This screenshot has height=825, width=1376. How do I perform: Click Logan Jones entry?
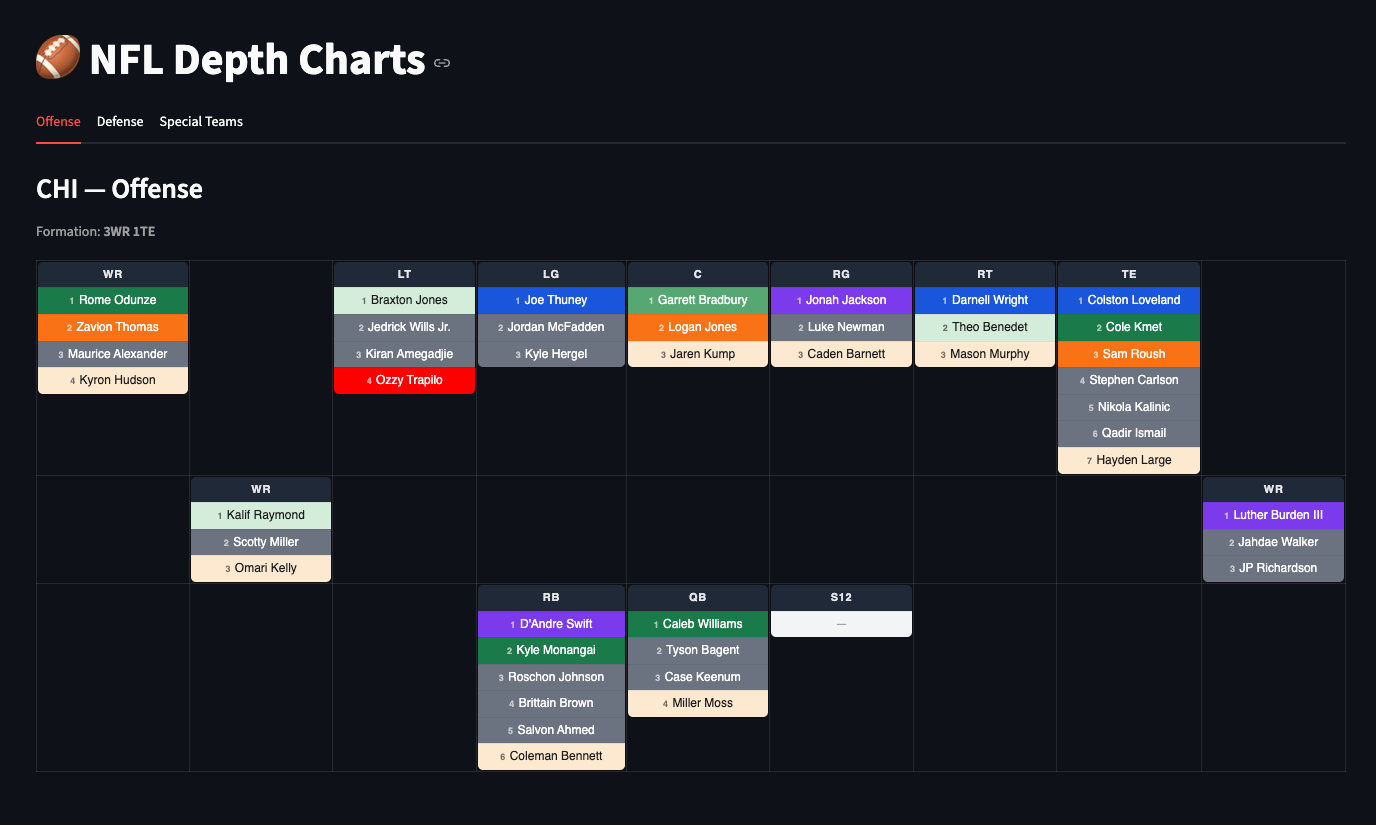698,327
